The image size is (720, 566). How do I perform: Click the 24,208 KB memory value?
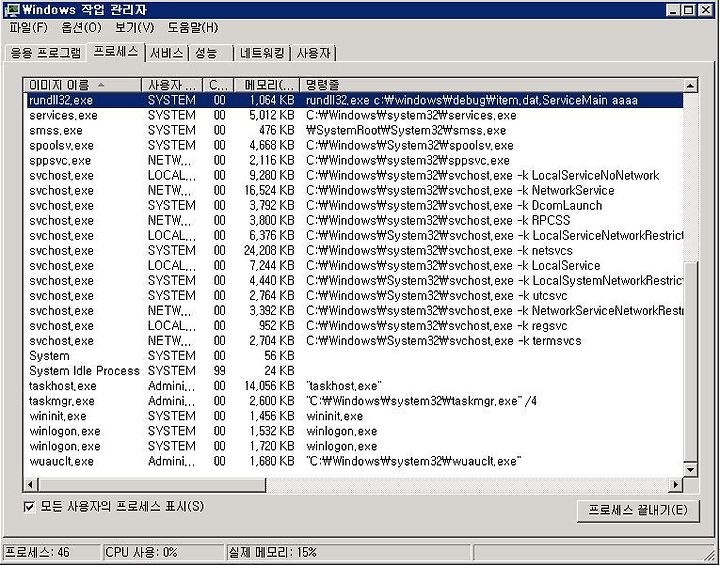point(269,251)
